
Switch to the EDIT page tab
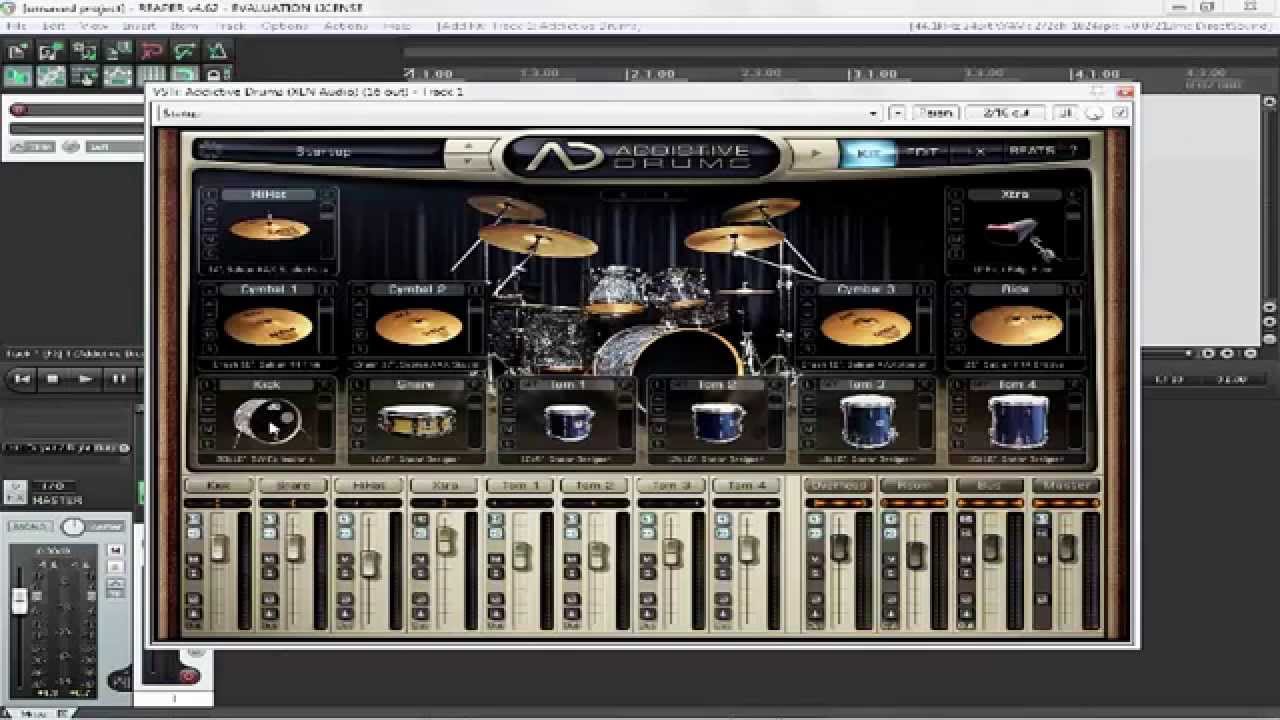pyautogui.click(x=920, y=152)
